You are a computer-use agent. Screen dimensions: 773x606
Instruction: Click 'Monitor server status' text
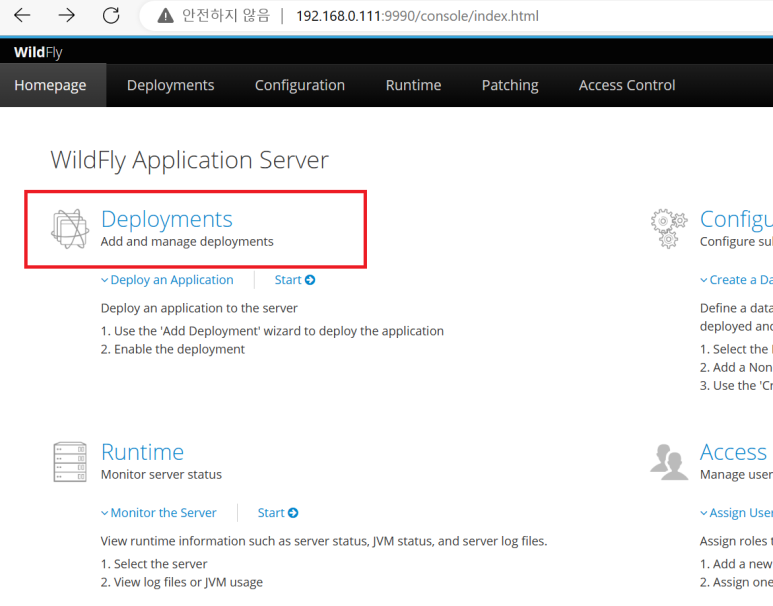click(x=161, y=474)
